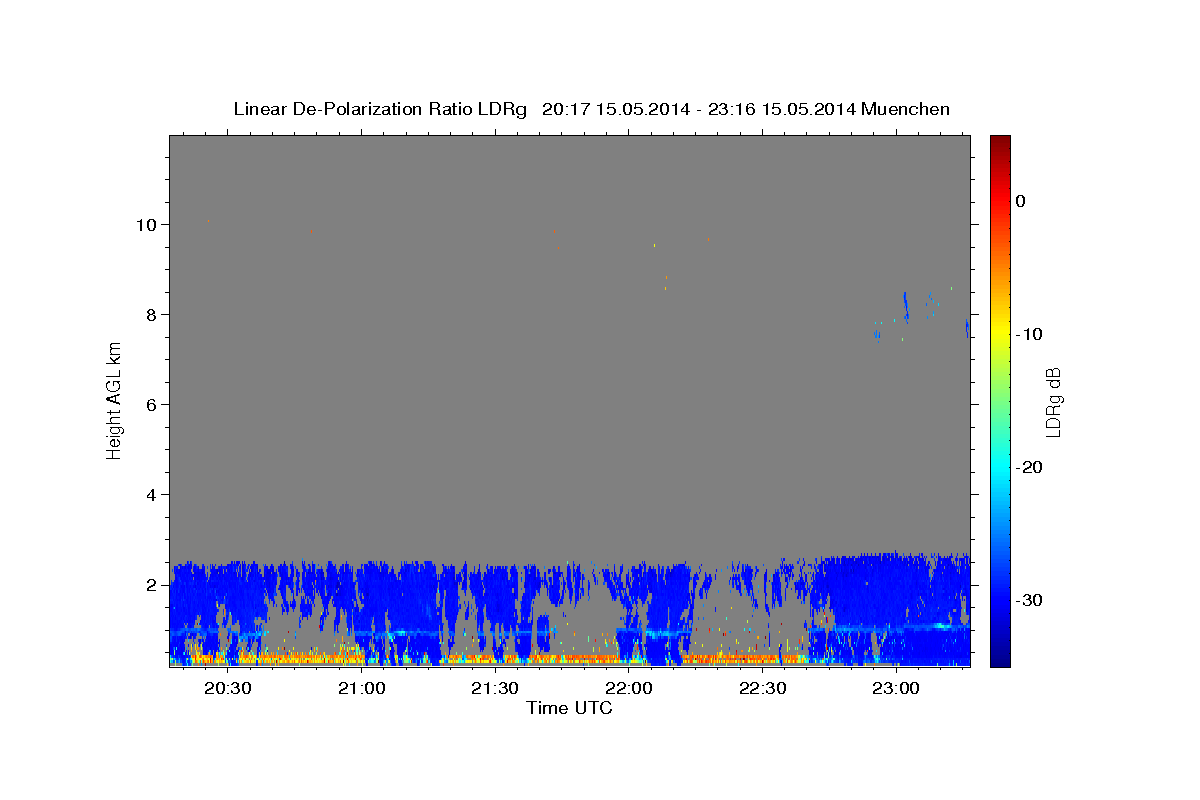This screenshot has height=800, width=1200.
Task: Click the 10 km height tick label
Action: click(x=146, y=225)
